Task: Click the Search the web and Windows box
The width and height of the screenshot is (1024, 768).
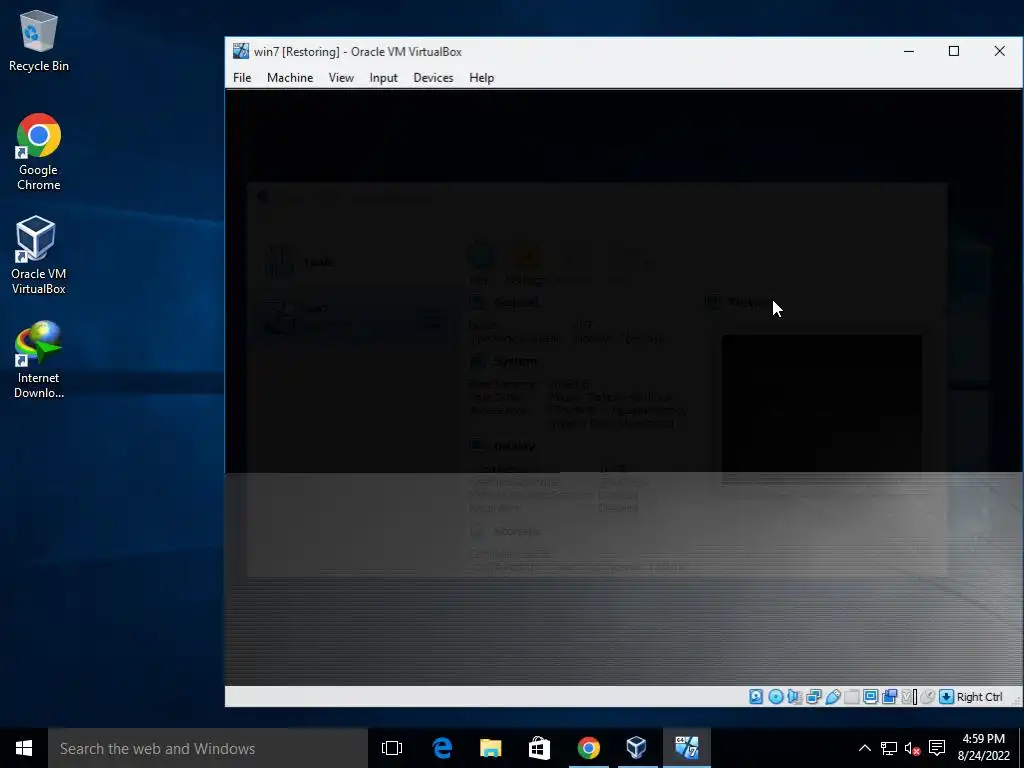Action: click(208, 748)
